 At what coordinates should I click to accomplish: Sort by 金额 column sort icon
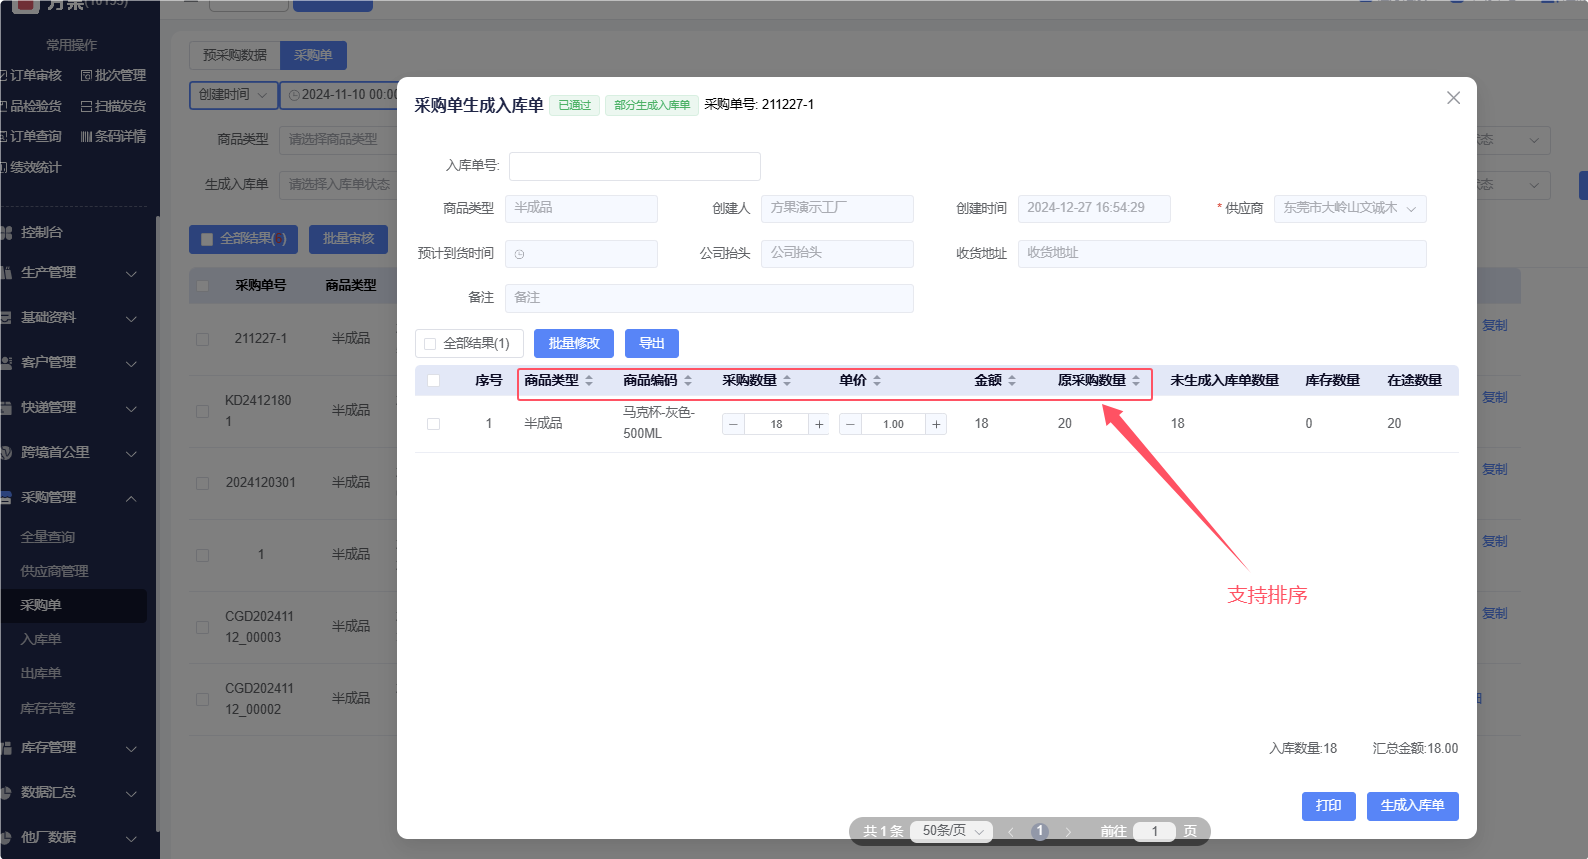1012,381
